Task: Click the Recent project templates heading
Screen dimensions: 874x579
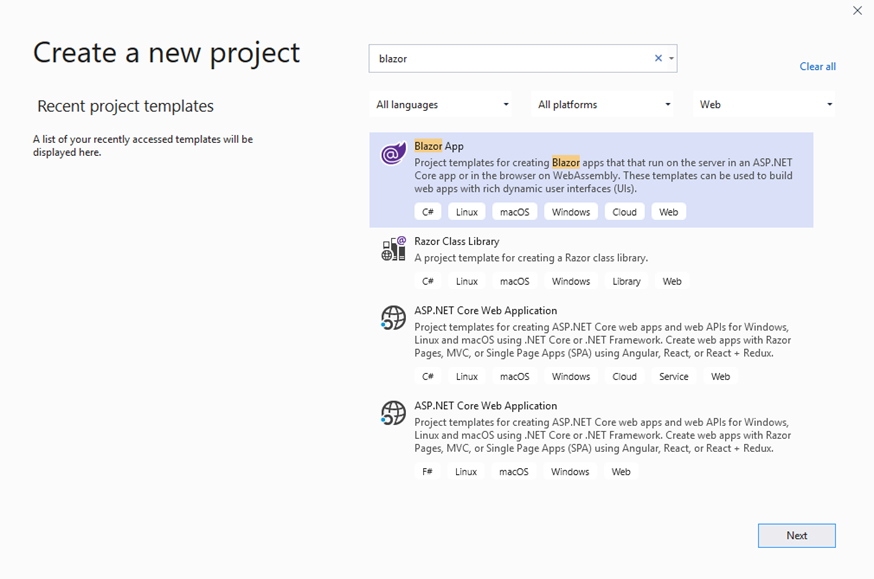Action: pyautogui.click(x=125, y=106)
